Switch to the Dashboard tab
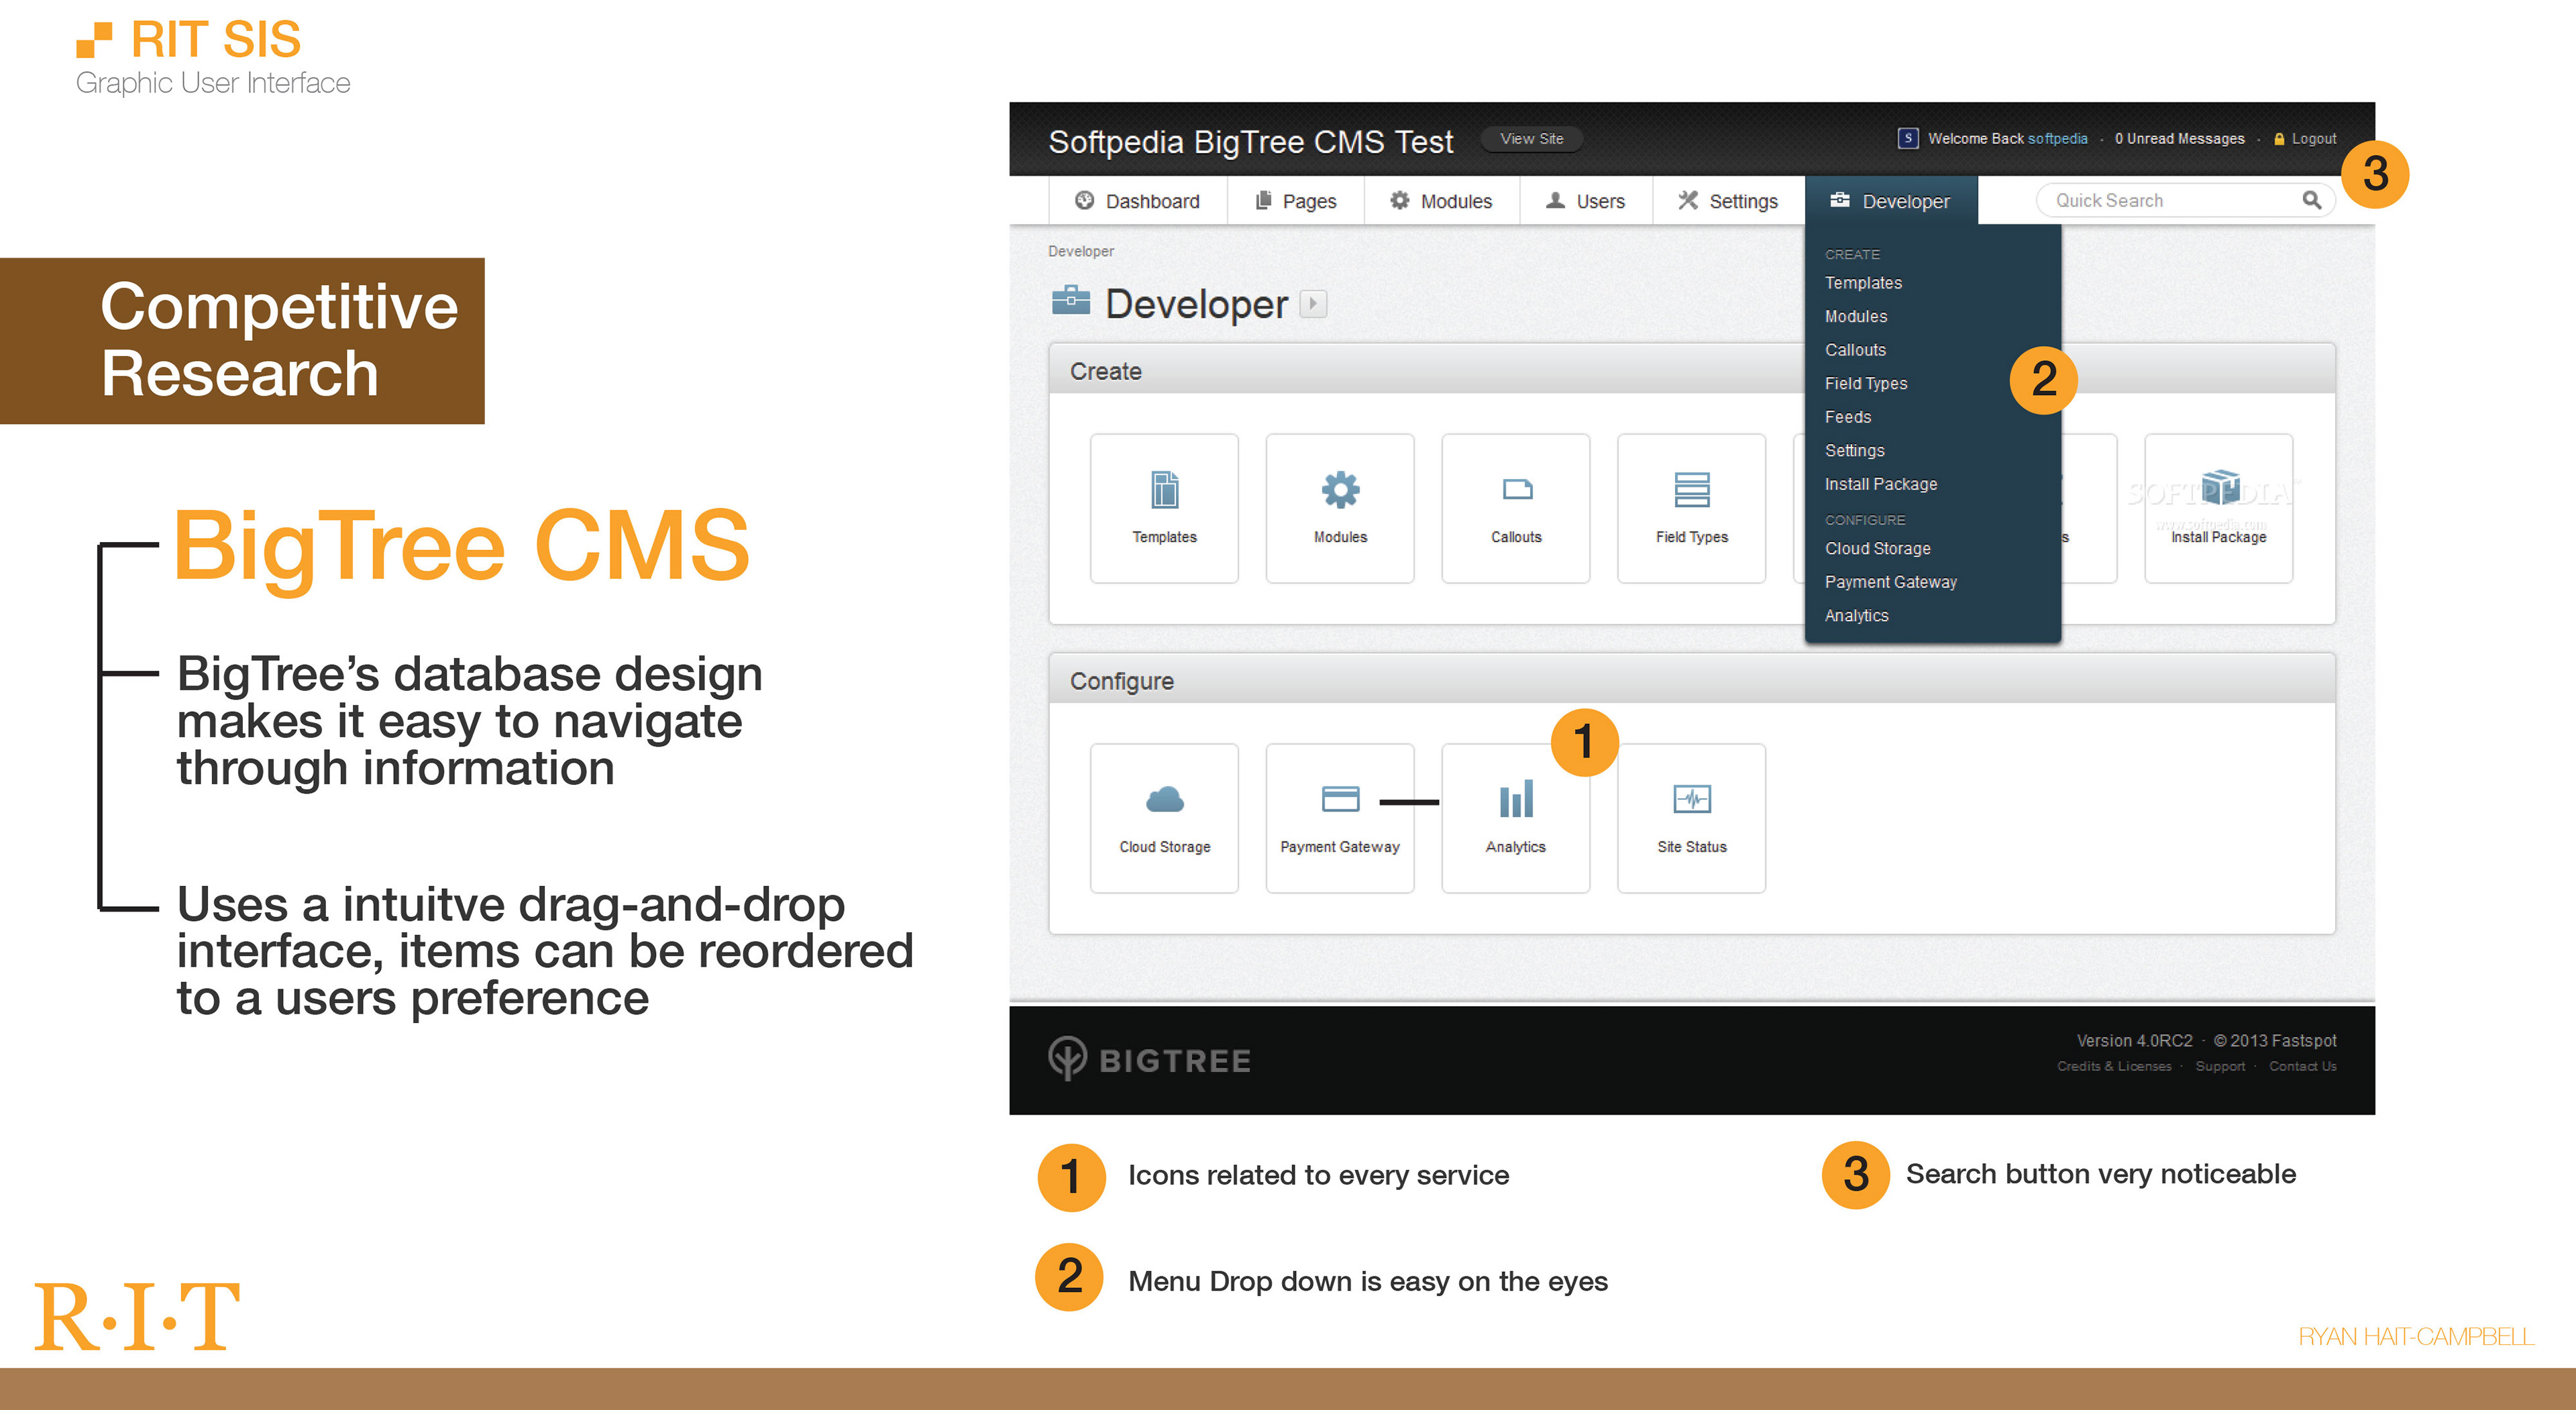The image size is (2576, 1410). (1138, 201)
